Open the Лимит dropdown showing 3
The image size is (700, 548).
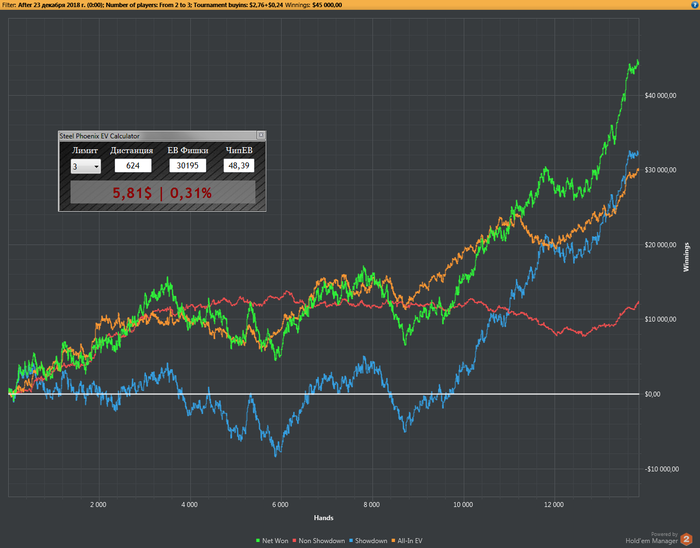click(x=86, y=166)
